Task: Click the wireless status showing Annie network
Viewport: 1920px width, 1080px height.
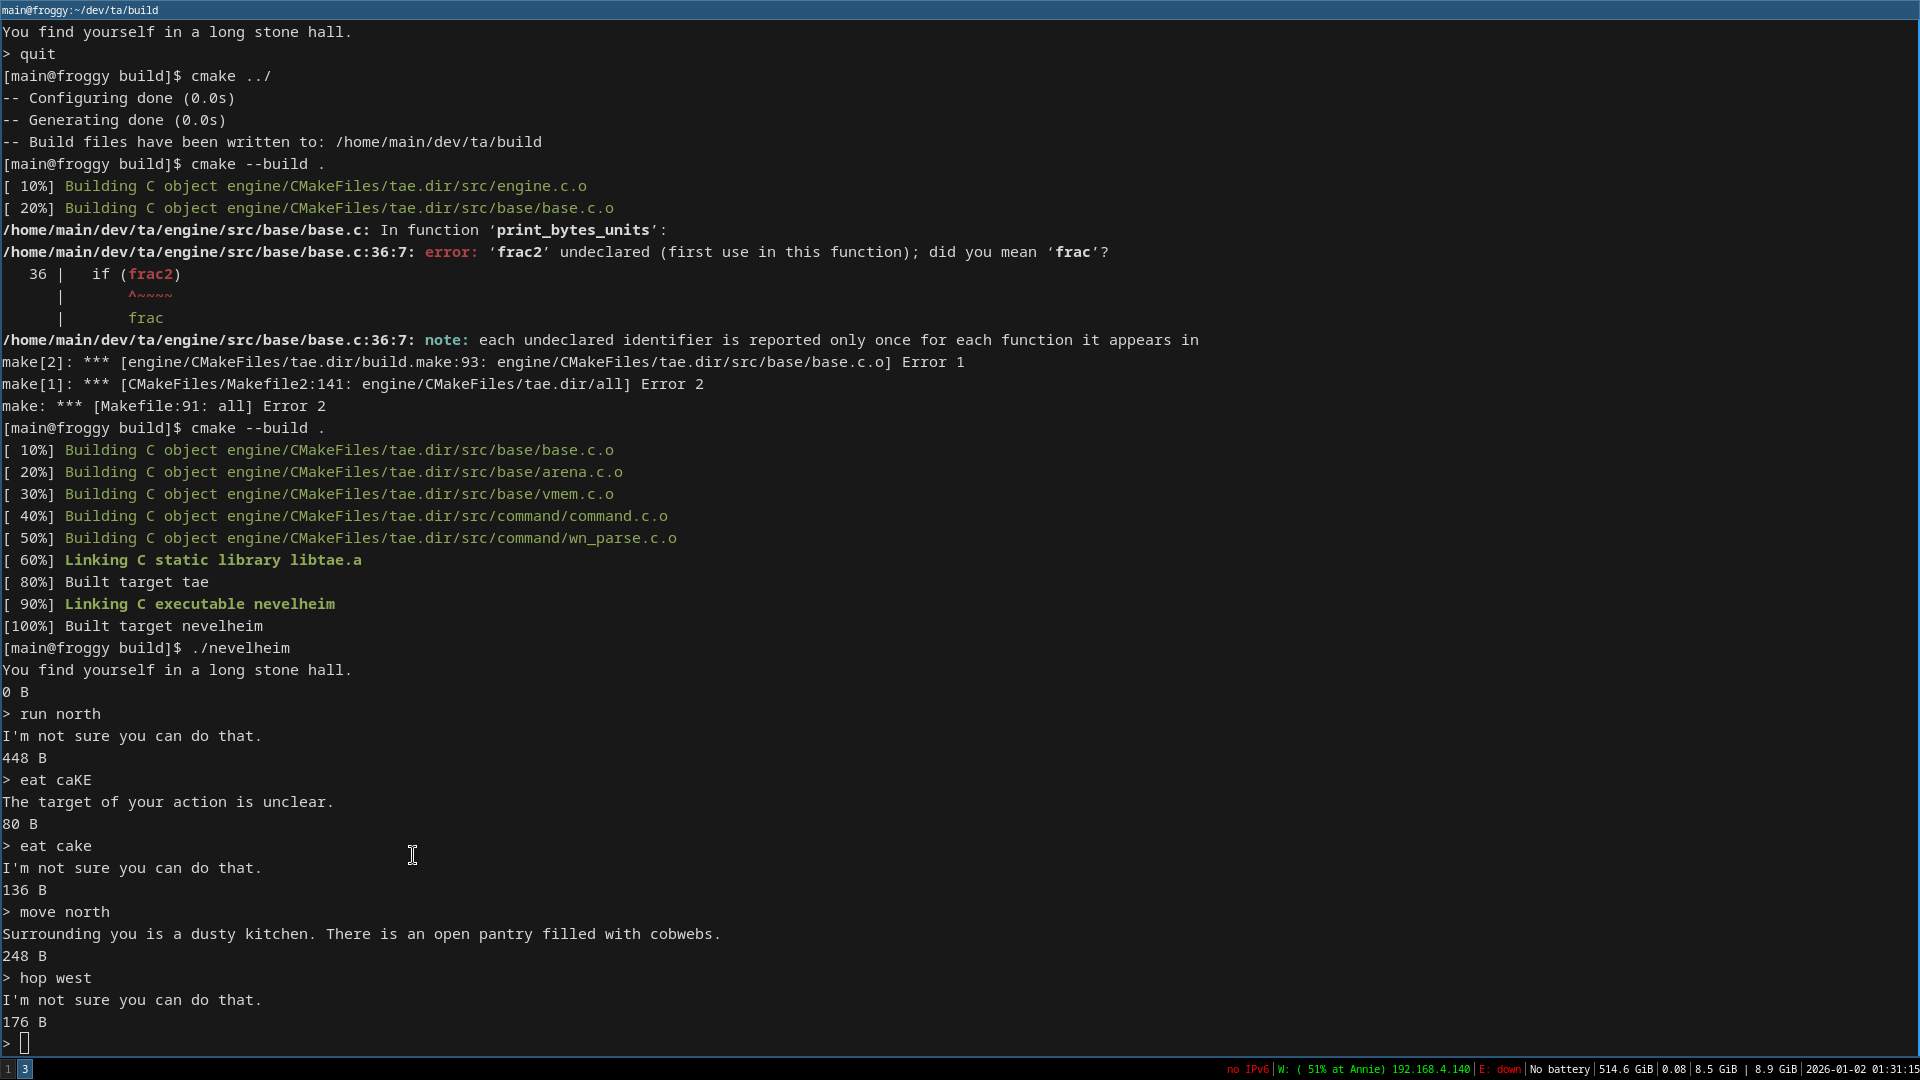Action: (x=1373, y=1069)
